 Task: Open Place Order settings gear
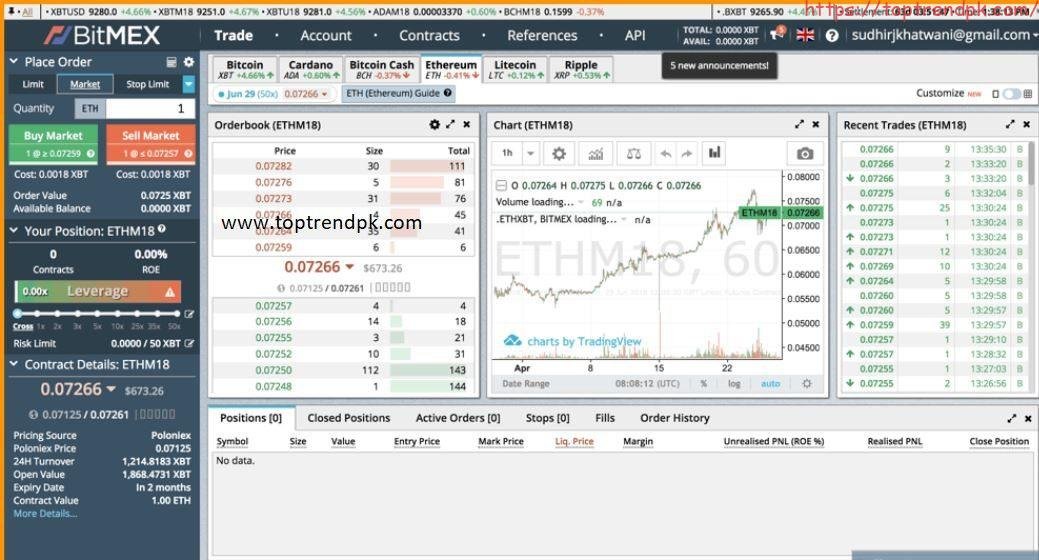[x=189, y=62]
